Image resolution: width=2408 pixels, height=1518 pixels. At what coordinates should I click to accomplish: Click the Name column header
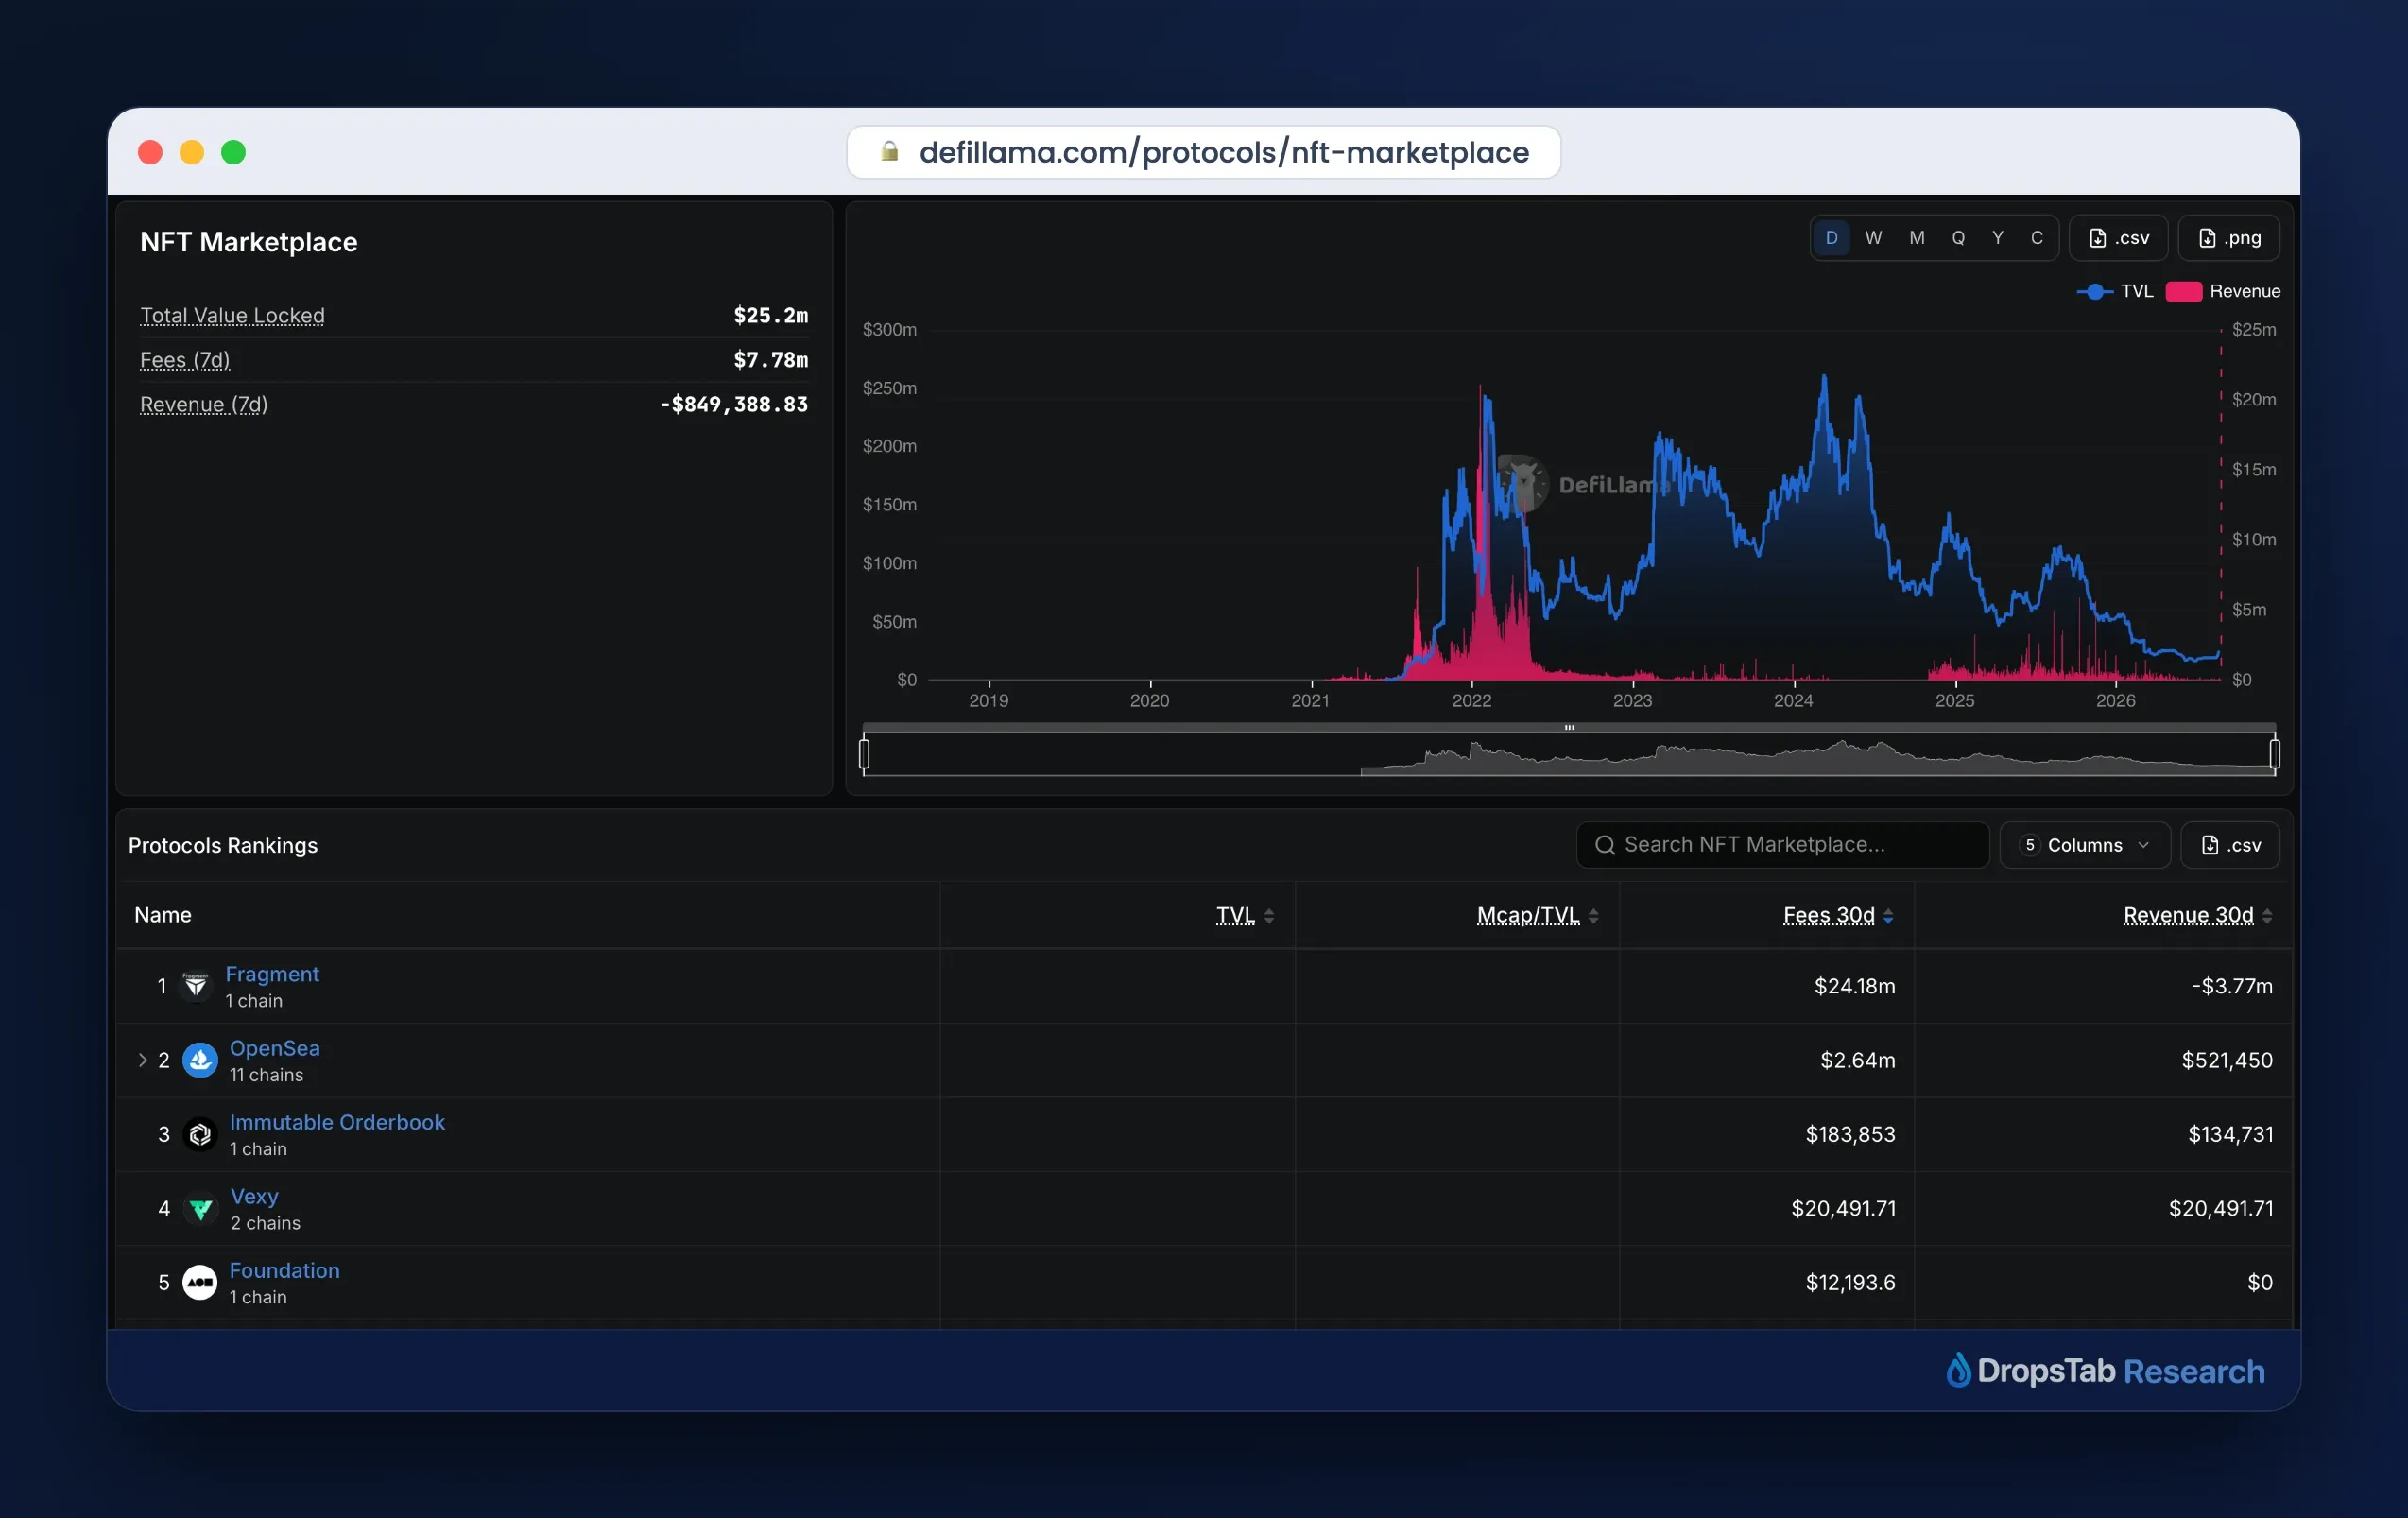tap(163, 915)
